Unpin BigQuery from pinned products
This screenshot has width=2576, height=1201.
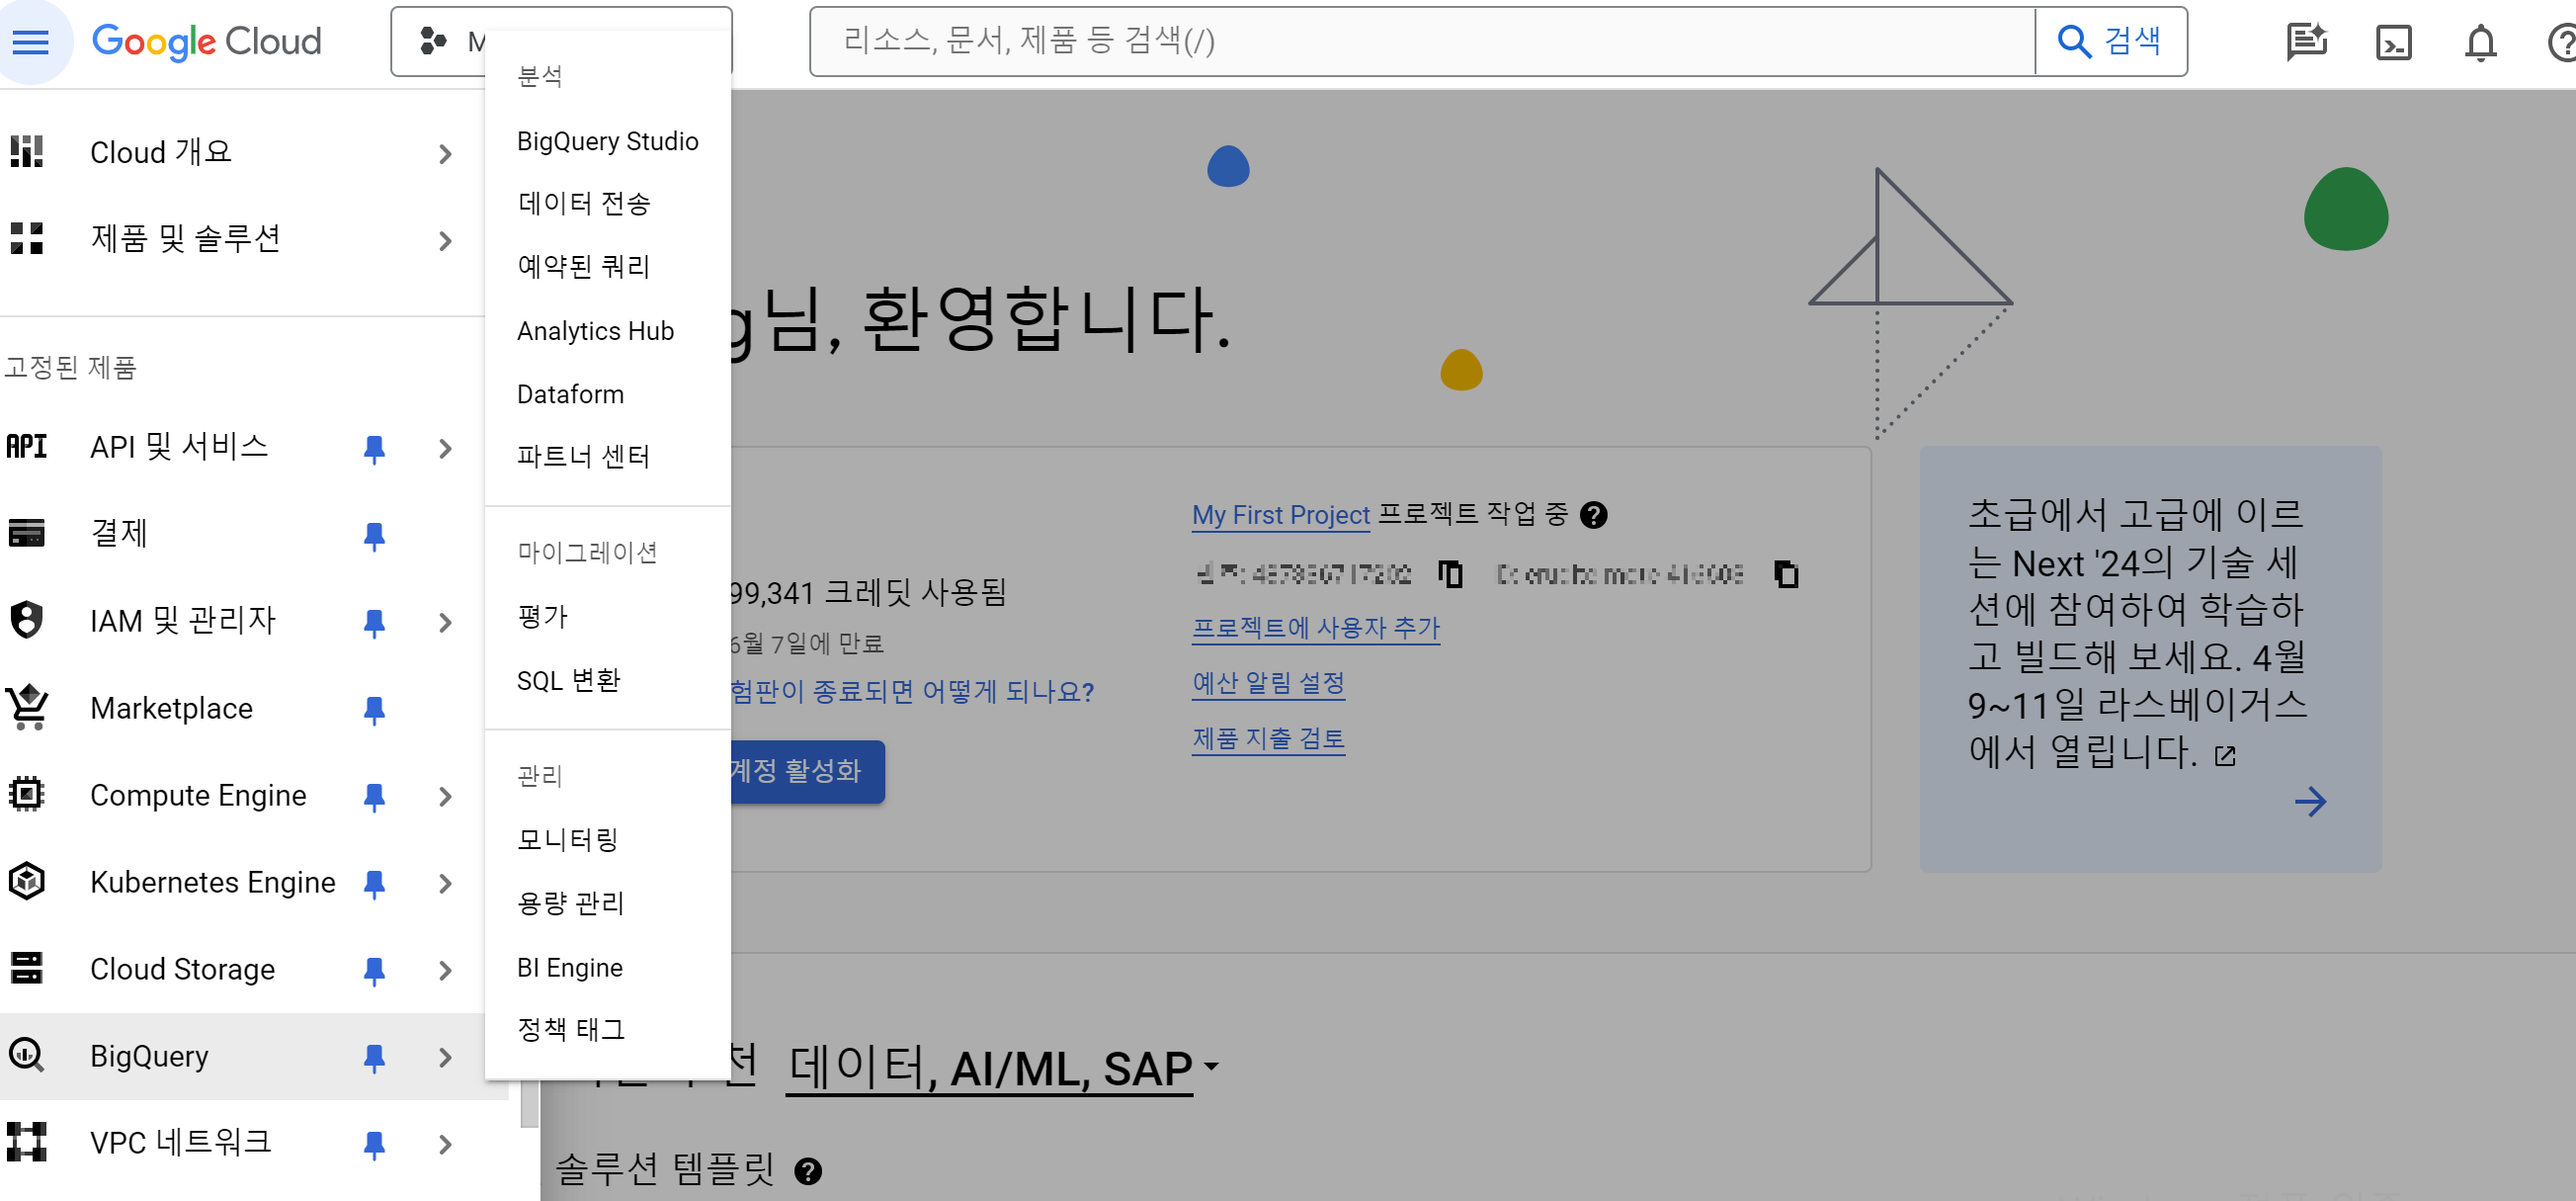(374, 1056)
